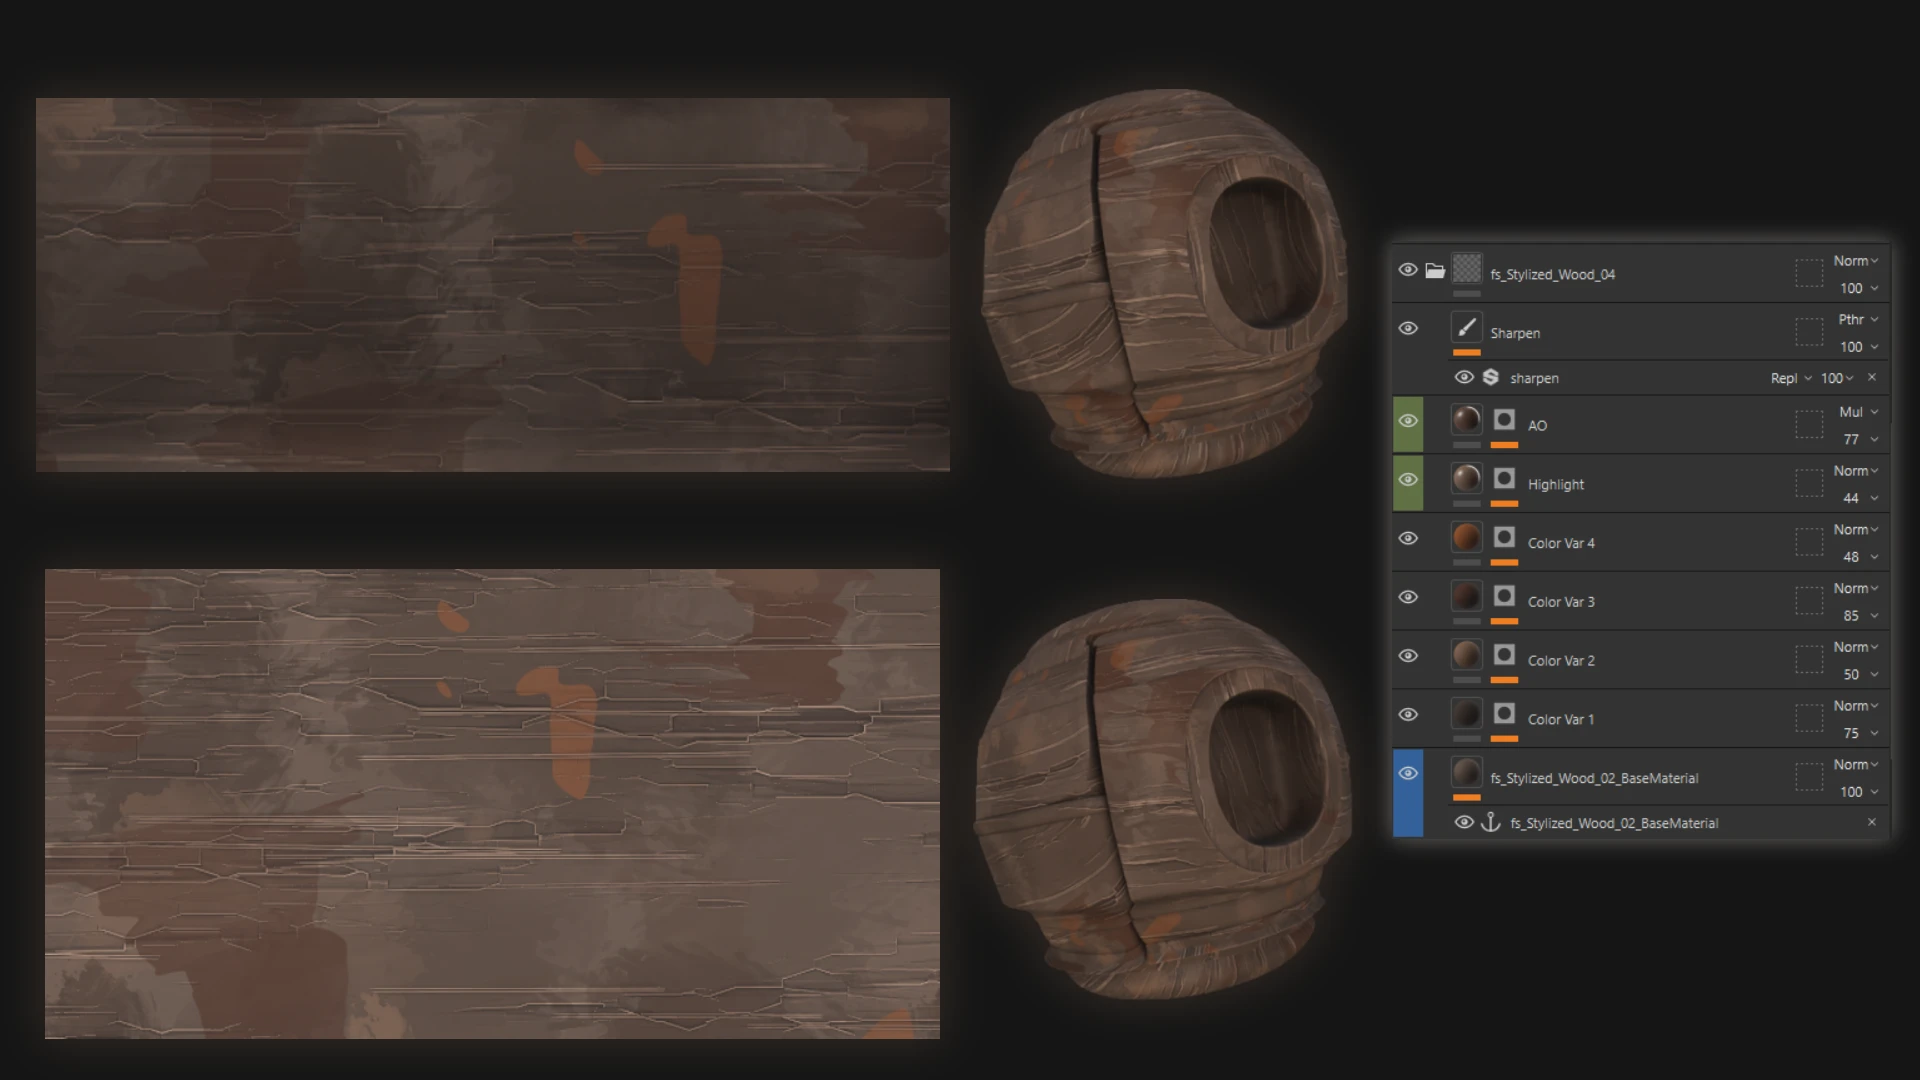Viewport: 1920px width, 1080px height.
Task: Hide the Highlight layer
Action: tap(1408, 479)
